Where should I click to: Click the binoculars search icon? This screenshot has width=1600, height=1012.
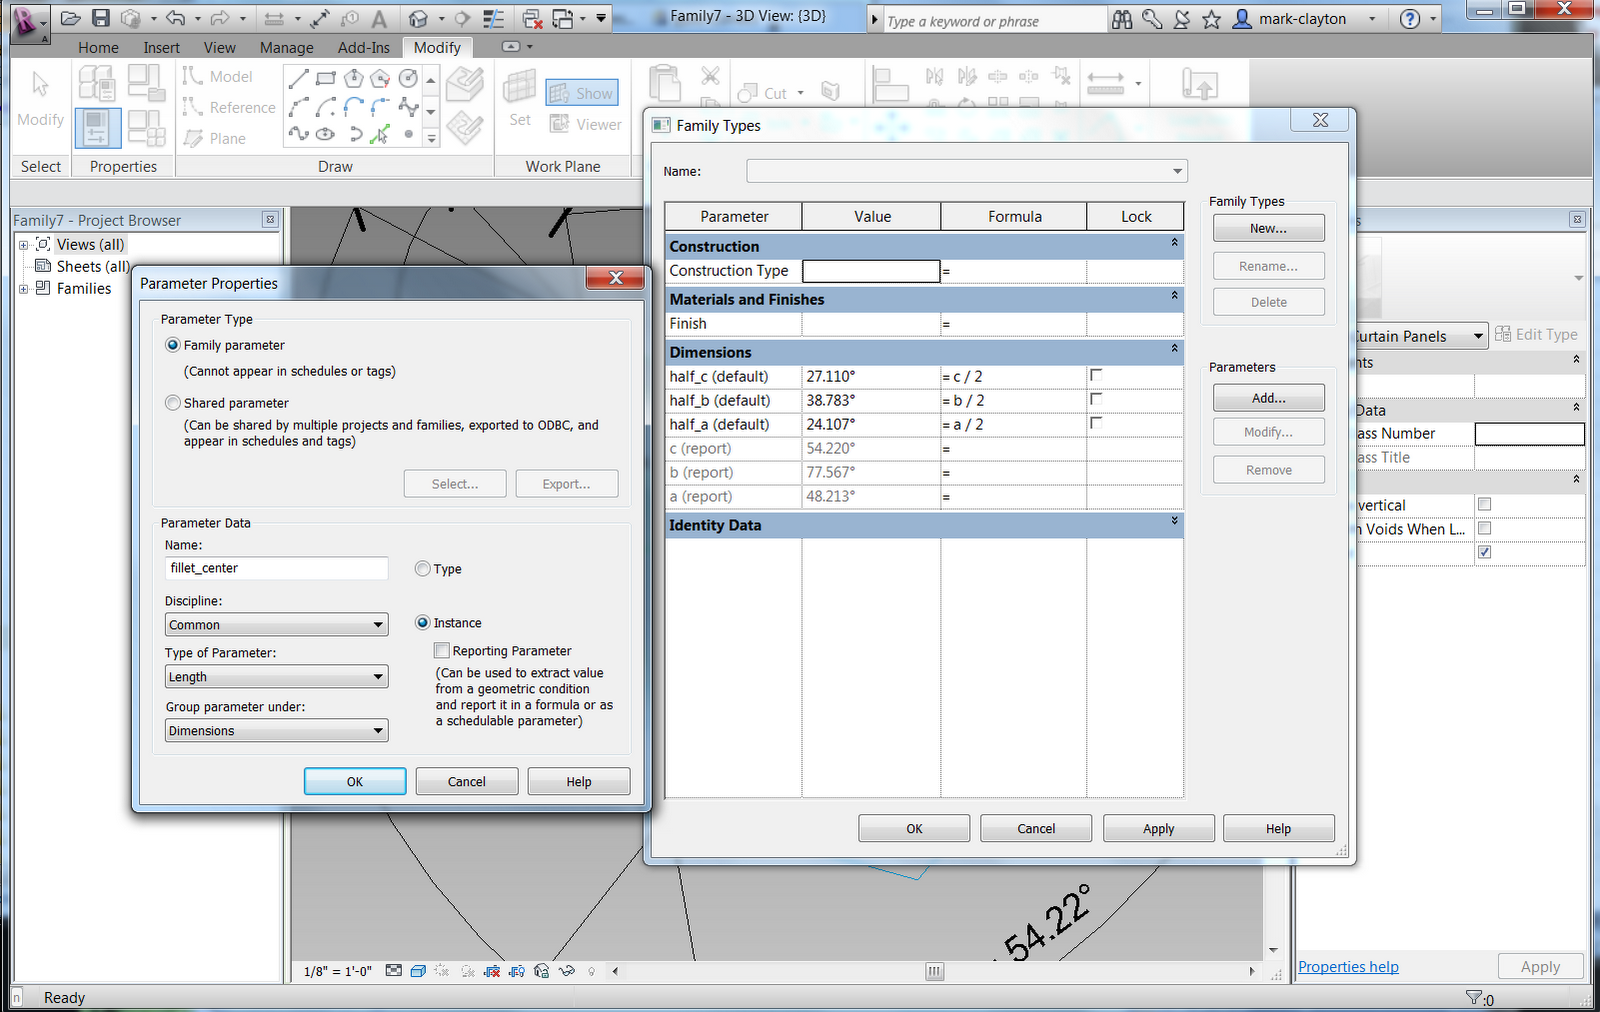(1123, 19)
